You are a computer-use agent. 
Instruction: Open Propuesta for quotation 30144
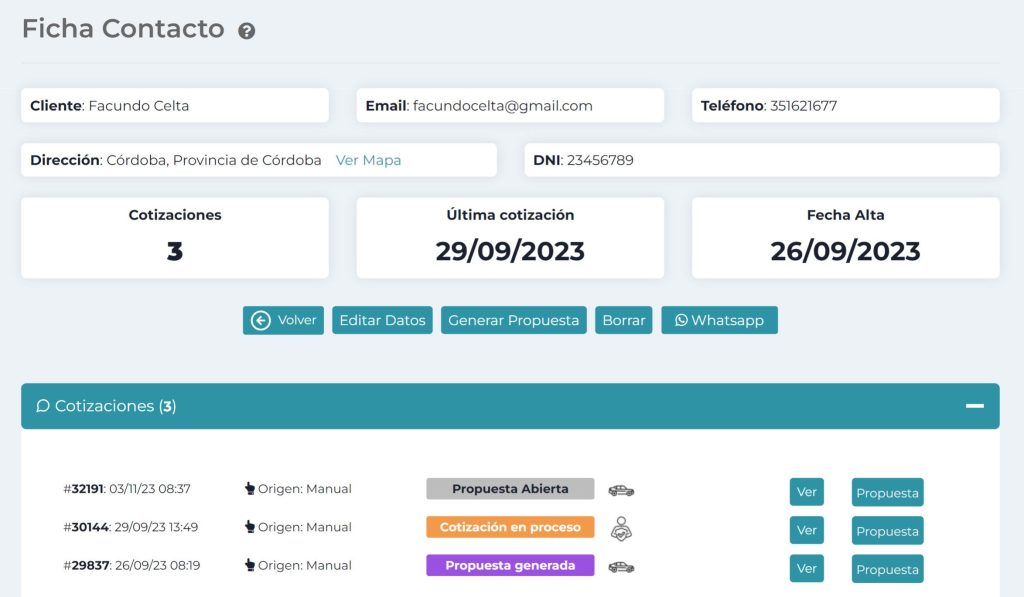887,531
